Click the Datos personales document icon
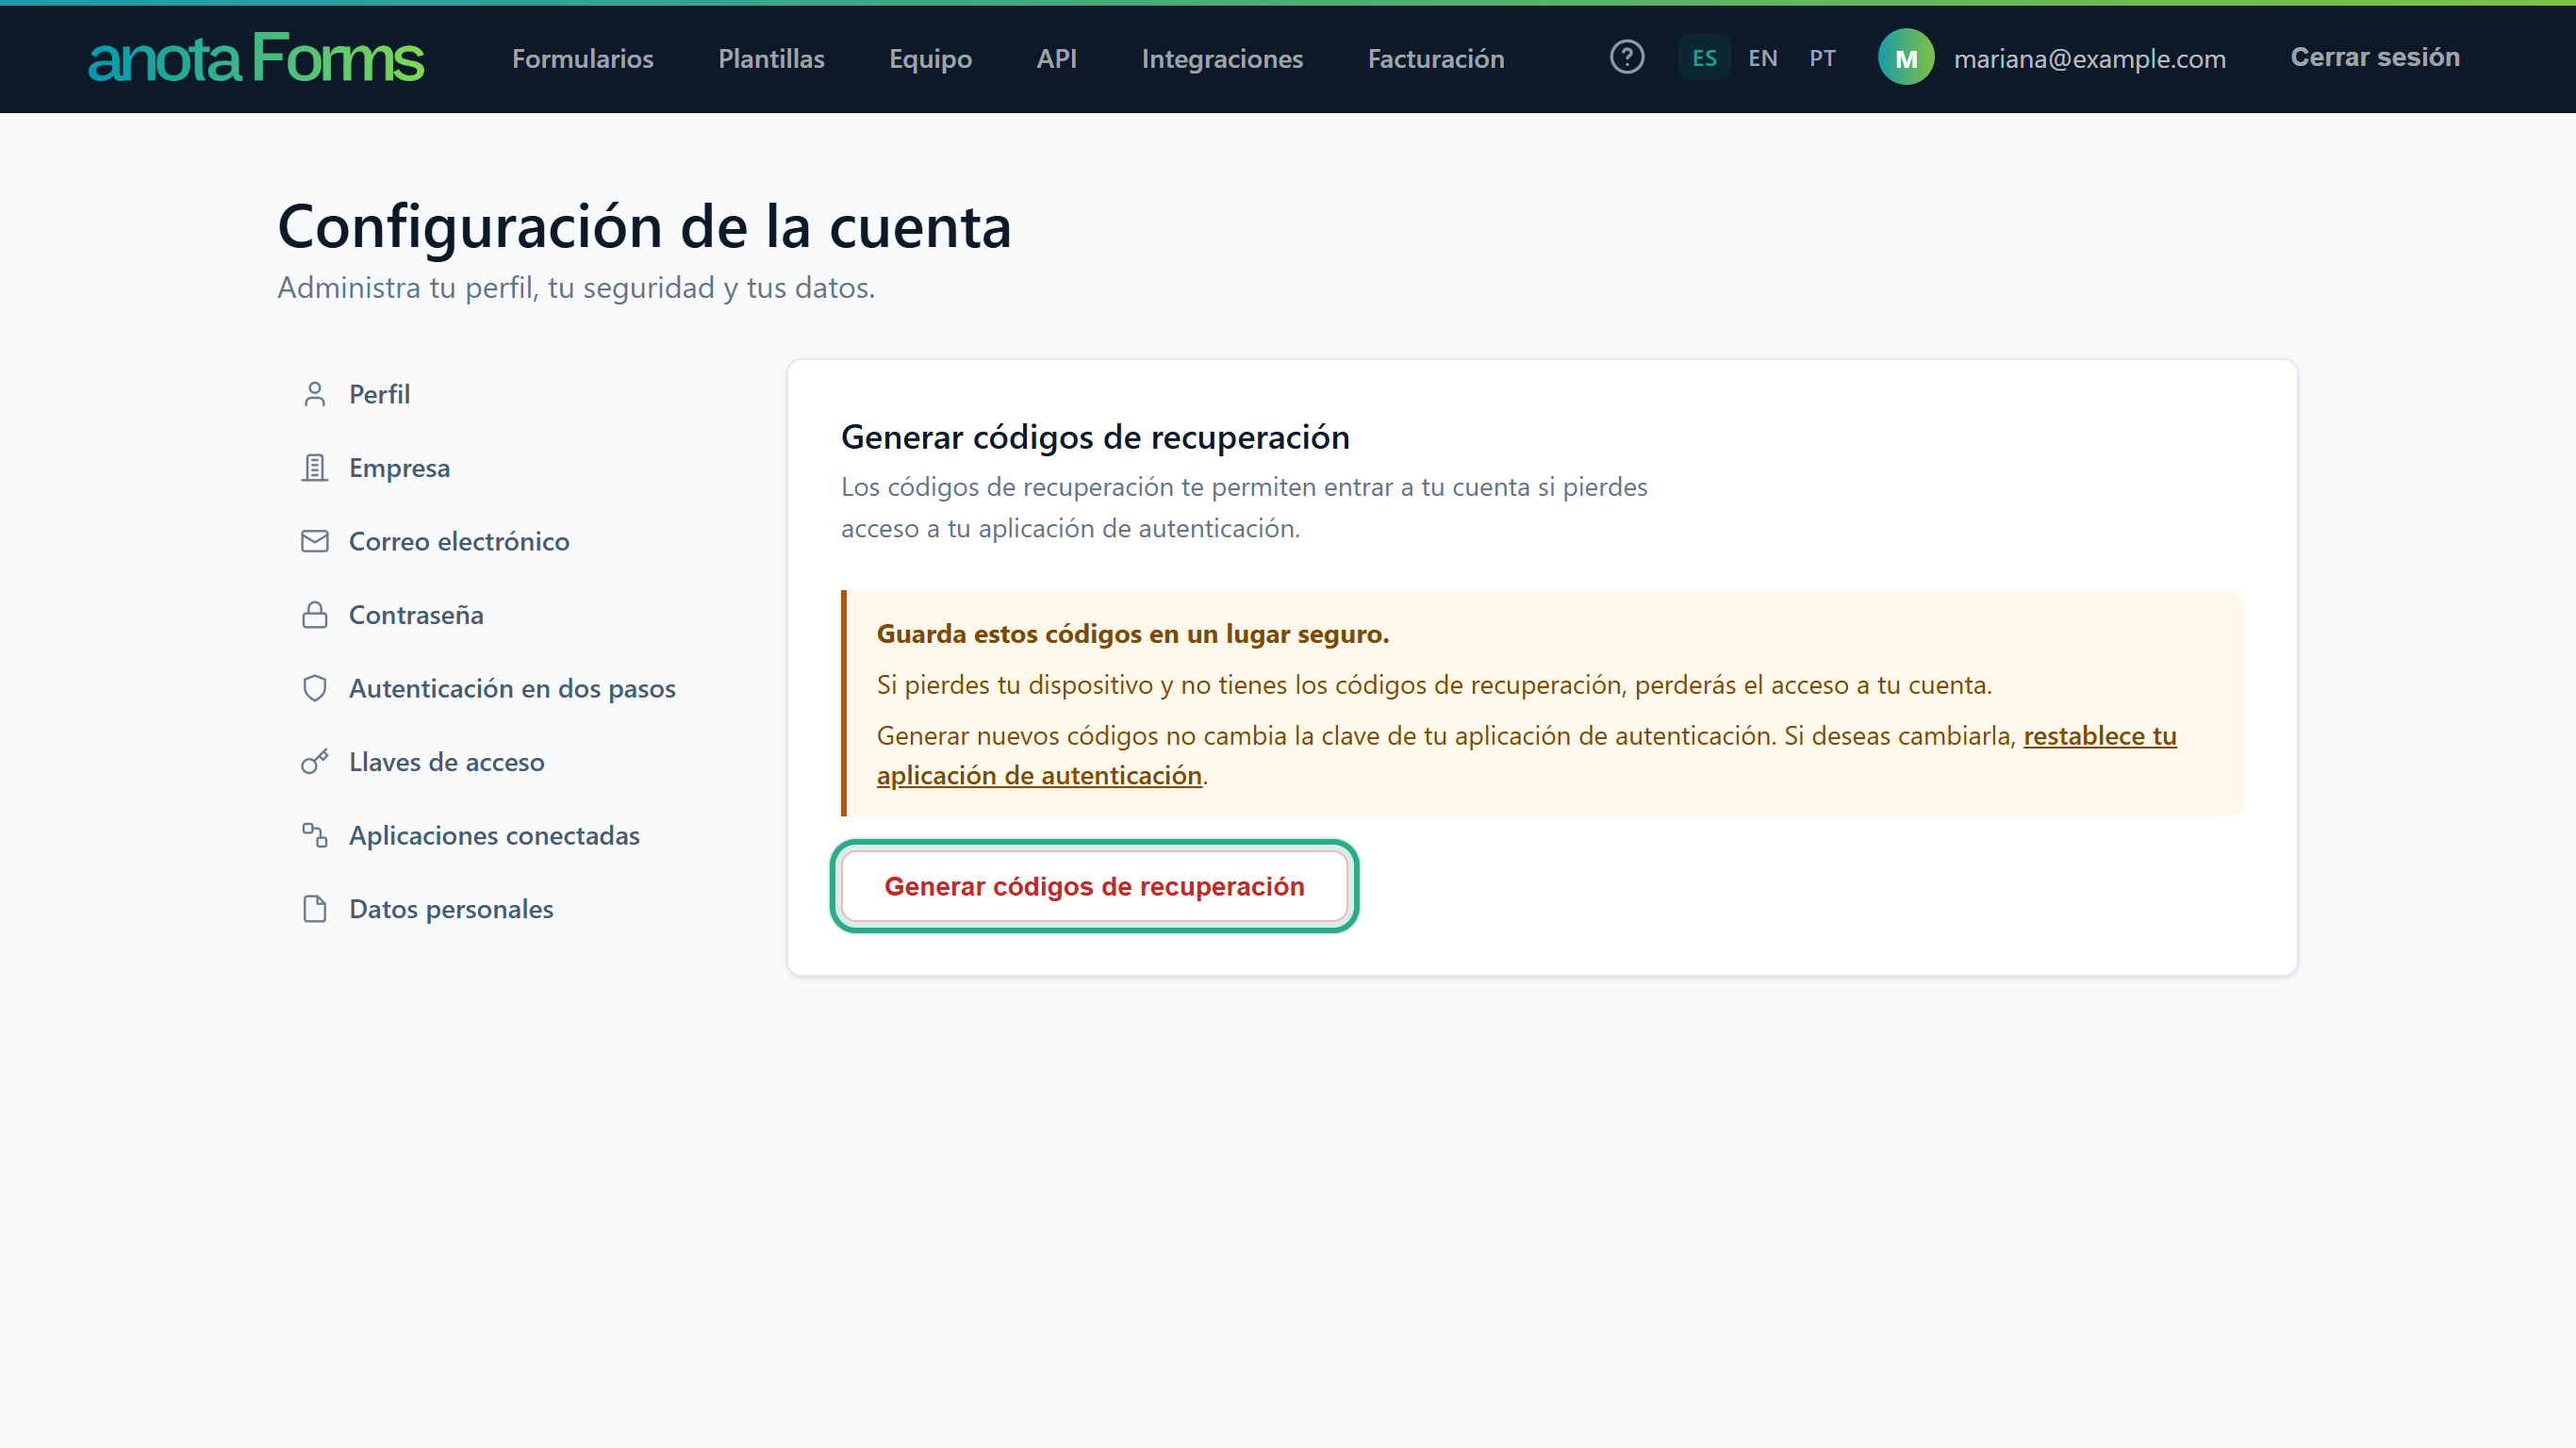Viewport: 2576px width, 1448px height. pos(315,909)
